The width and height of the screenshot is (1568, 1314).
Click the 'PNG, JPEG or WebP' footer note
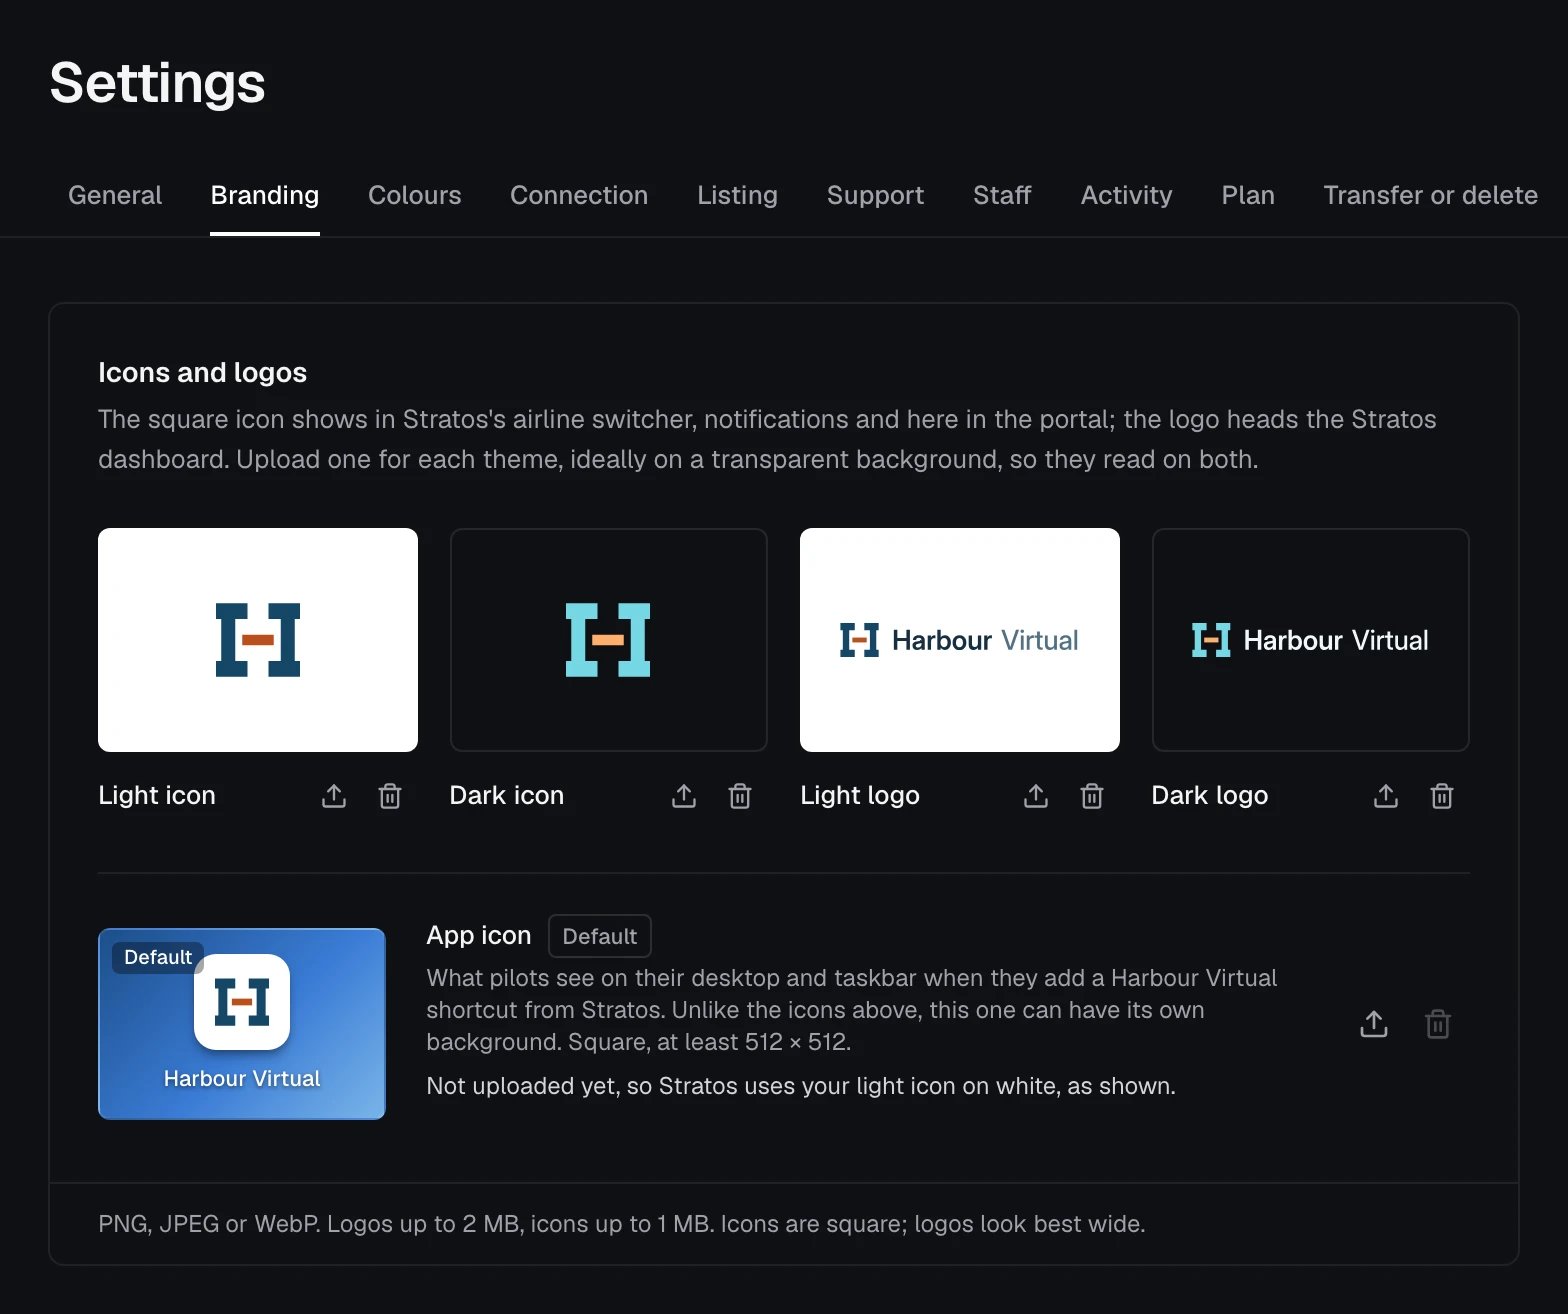(622, 1224)
